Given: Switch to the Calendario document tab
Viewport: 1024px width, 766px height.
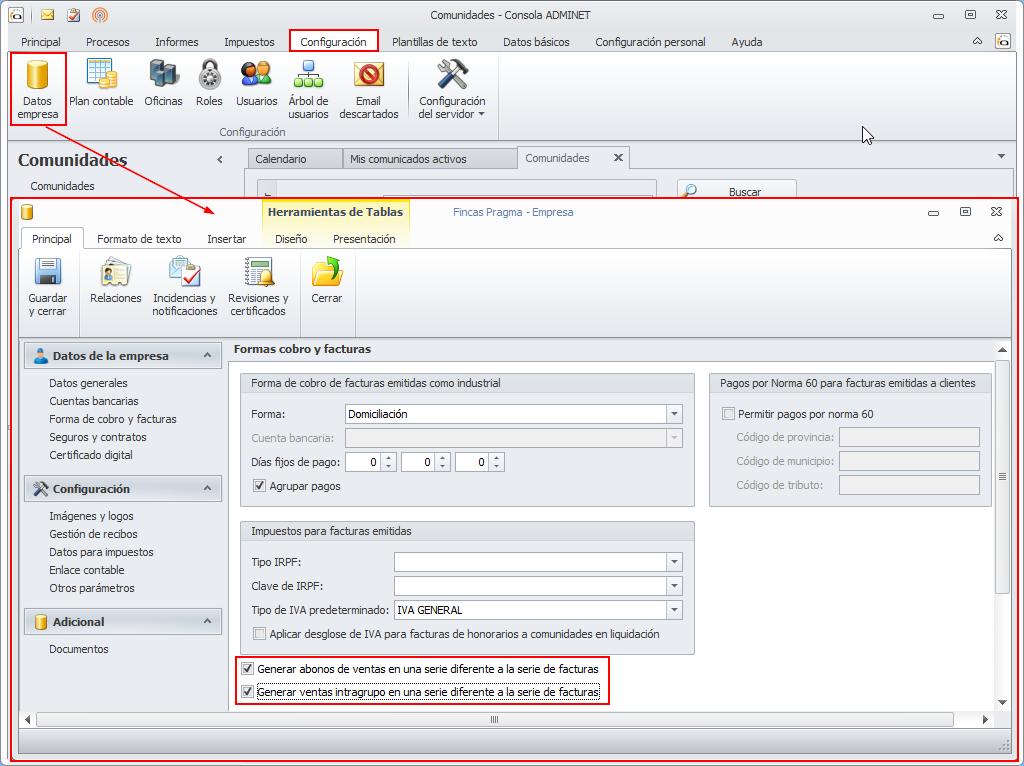Looking at the screenshot, I should coord(295,159).
